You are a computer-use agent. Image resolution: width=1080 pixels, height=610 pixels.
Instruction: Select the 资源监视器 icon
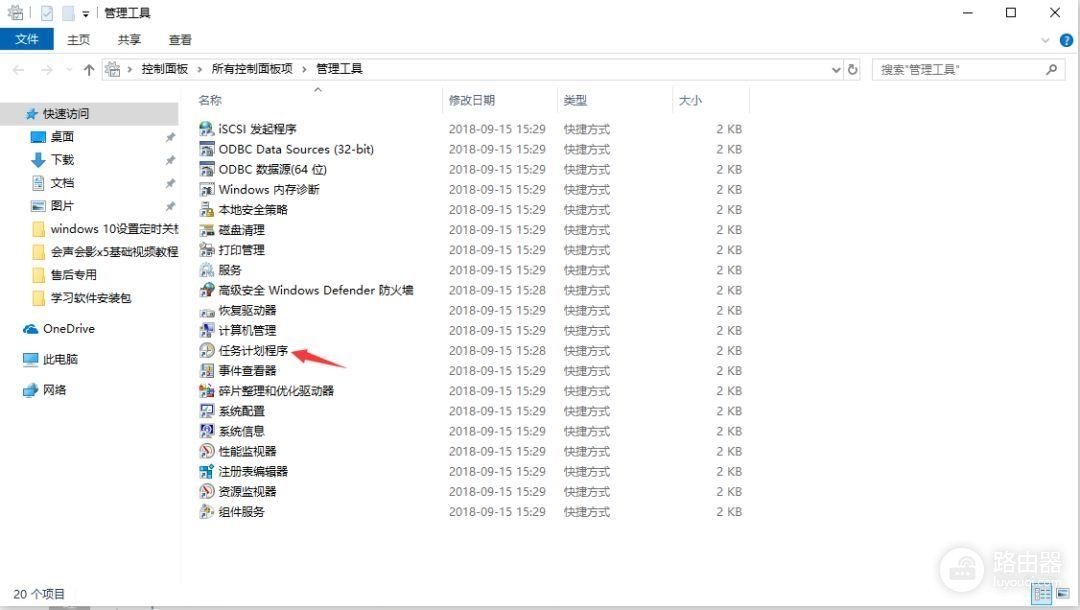(x=207, y=492)
